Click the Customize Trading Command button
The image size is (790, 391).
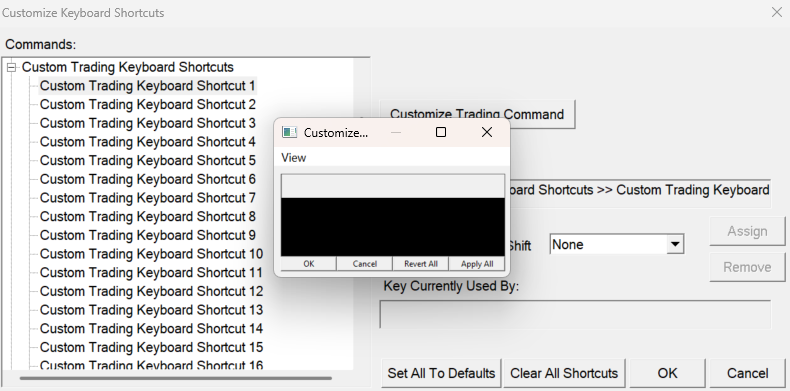[477, 114]
